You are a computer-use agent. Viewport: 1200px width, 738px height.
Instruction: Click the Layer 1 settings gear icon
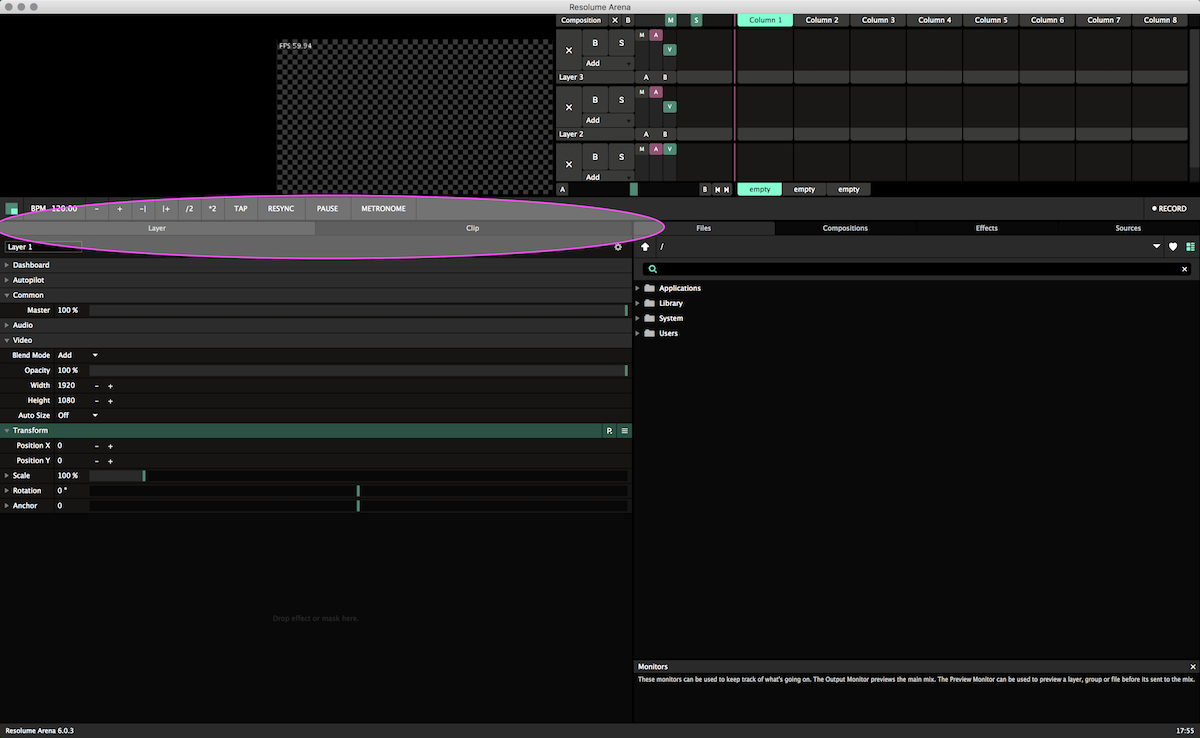[x=618, y=247]
